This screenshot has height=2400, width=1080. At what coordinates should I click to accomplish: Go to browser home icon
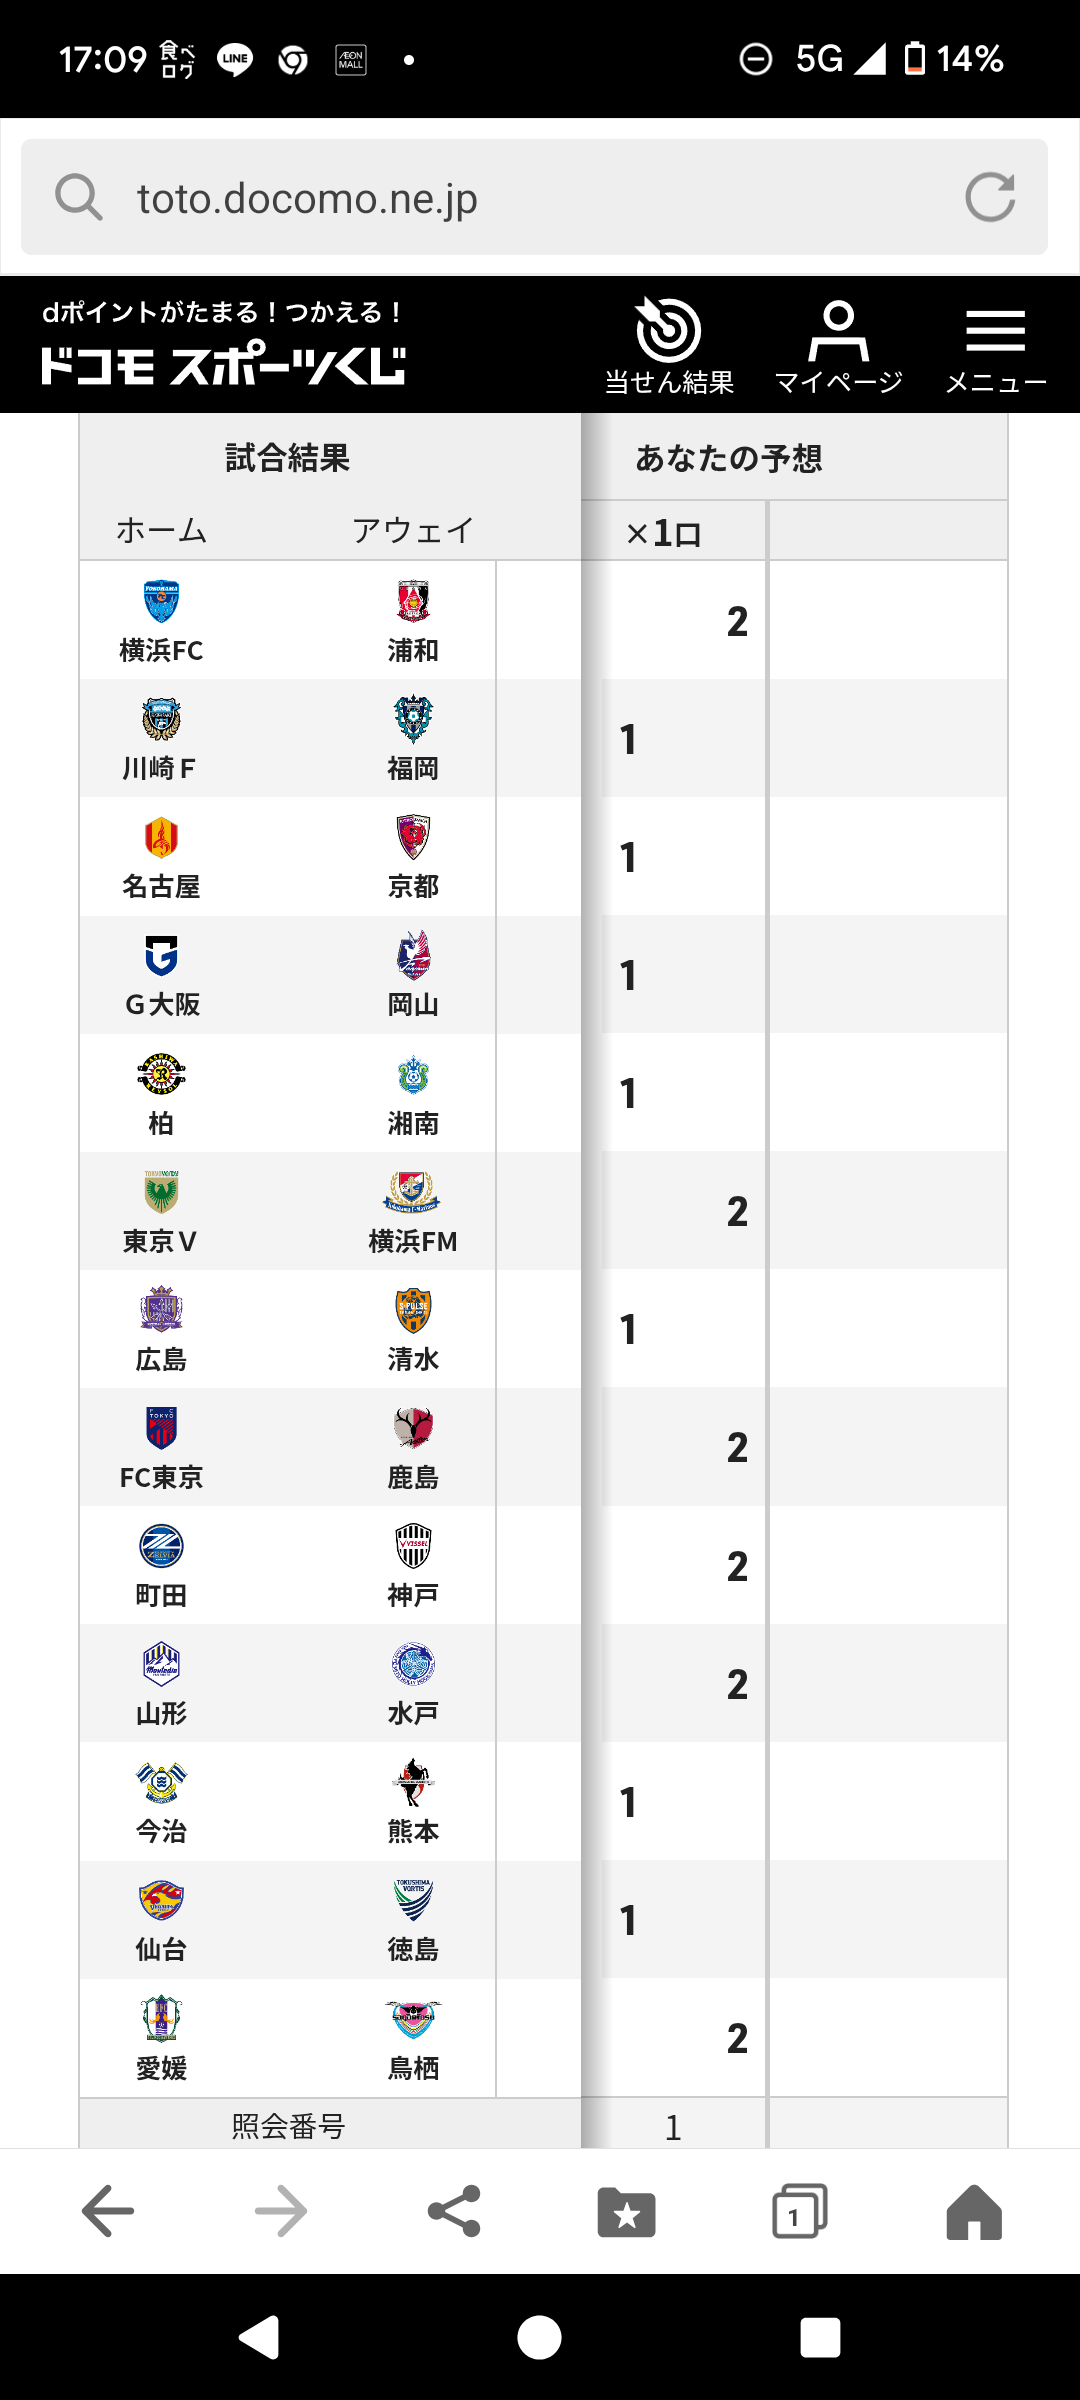[973, 2211]
